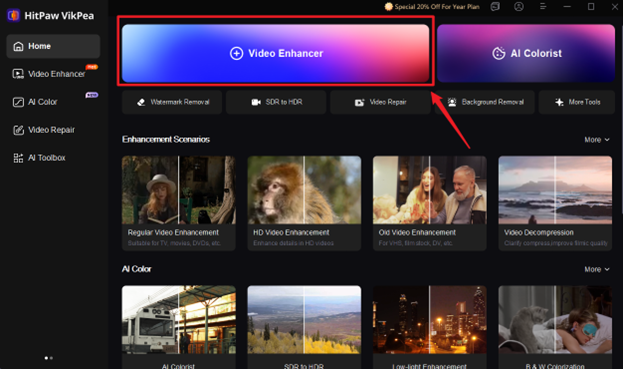Click the sidebar page indicator dots
623x369 pixels.
tap(49, 358)
